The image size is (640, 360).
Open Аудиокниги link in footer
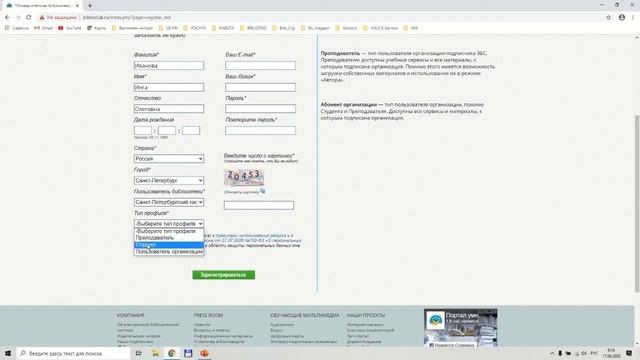pos(282,325)
